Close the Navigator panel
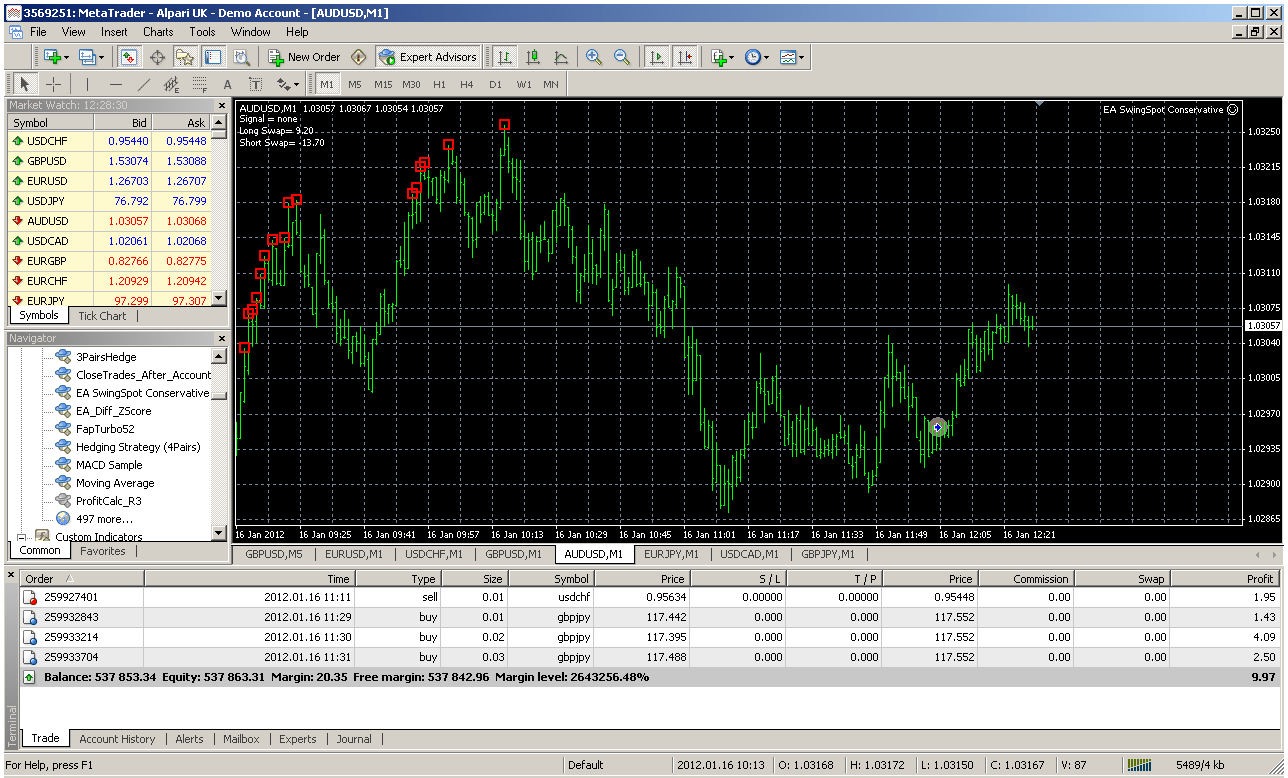Screen dimensions: 1288x778 pos(222,338)
